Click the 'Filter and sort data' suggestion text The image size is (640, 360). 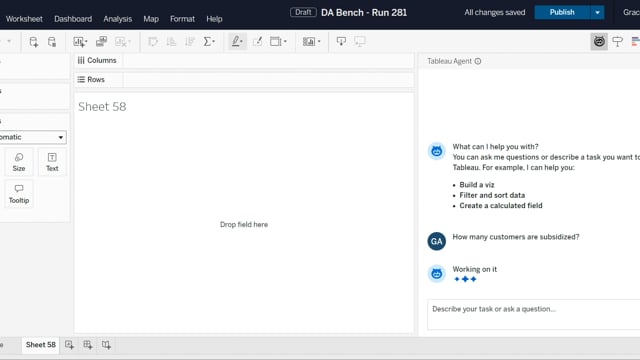(x=492, y=195)
